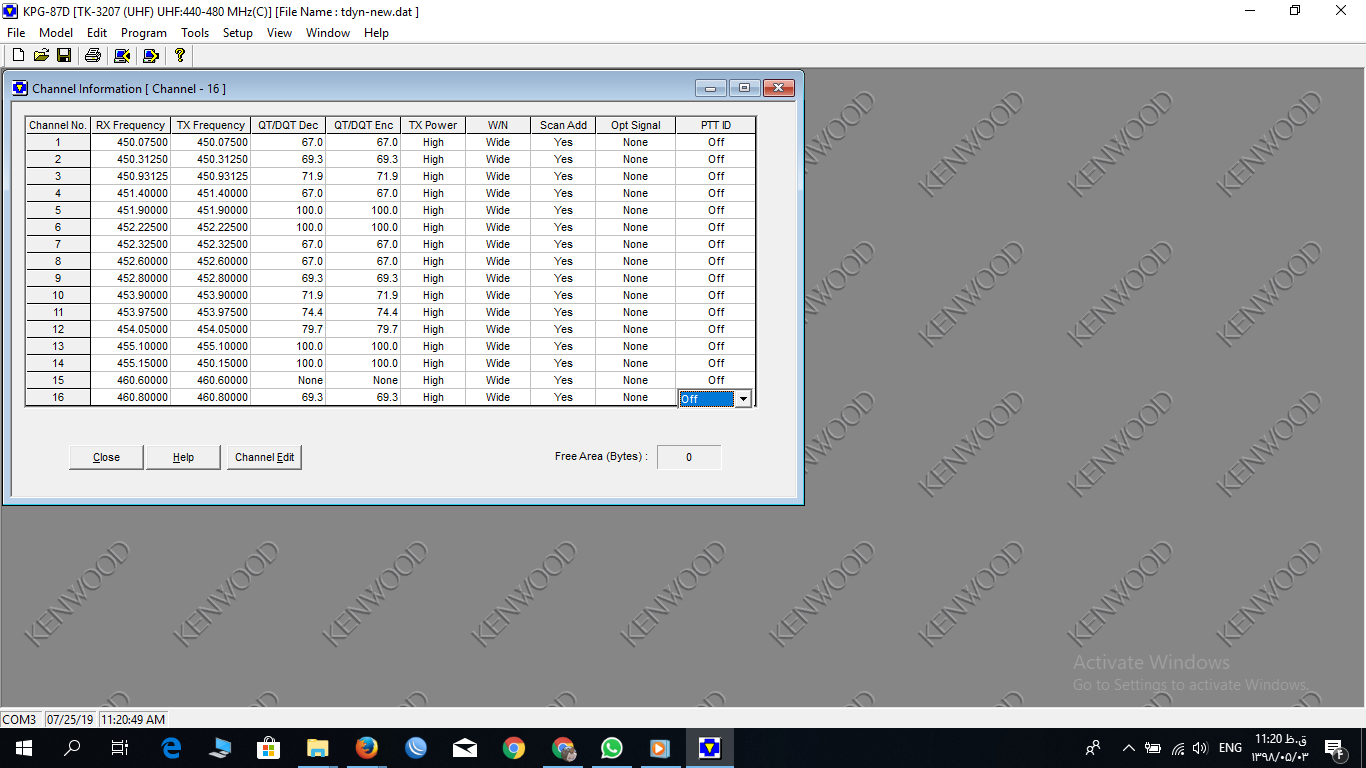Click the yellow question mark help icon

(180, 55)
